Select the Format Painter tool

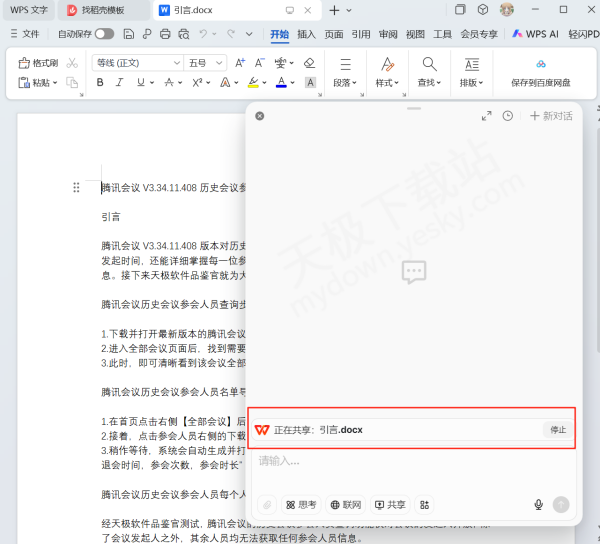38,63
